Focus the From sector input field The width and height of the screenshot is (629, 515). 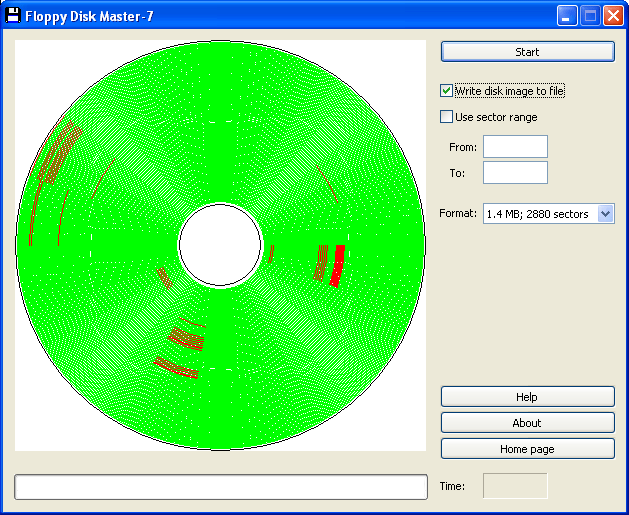pos(515,146)
